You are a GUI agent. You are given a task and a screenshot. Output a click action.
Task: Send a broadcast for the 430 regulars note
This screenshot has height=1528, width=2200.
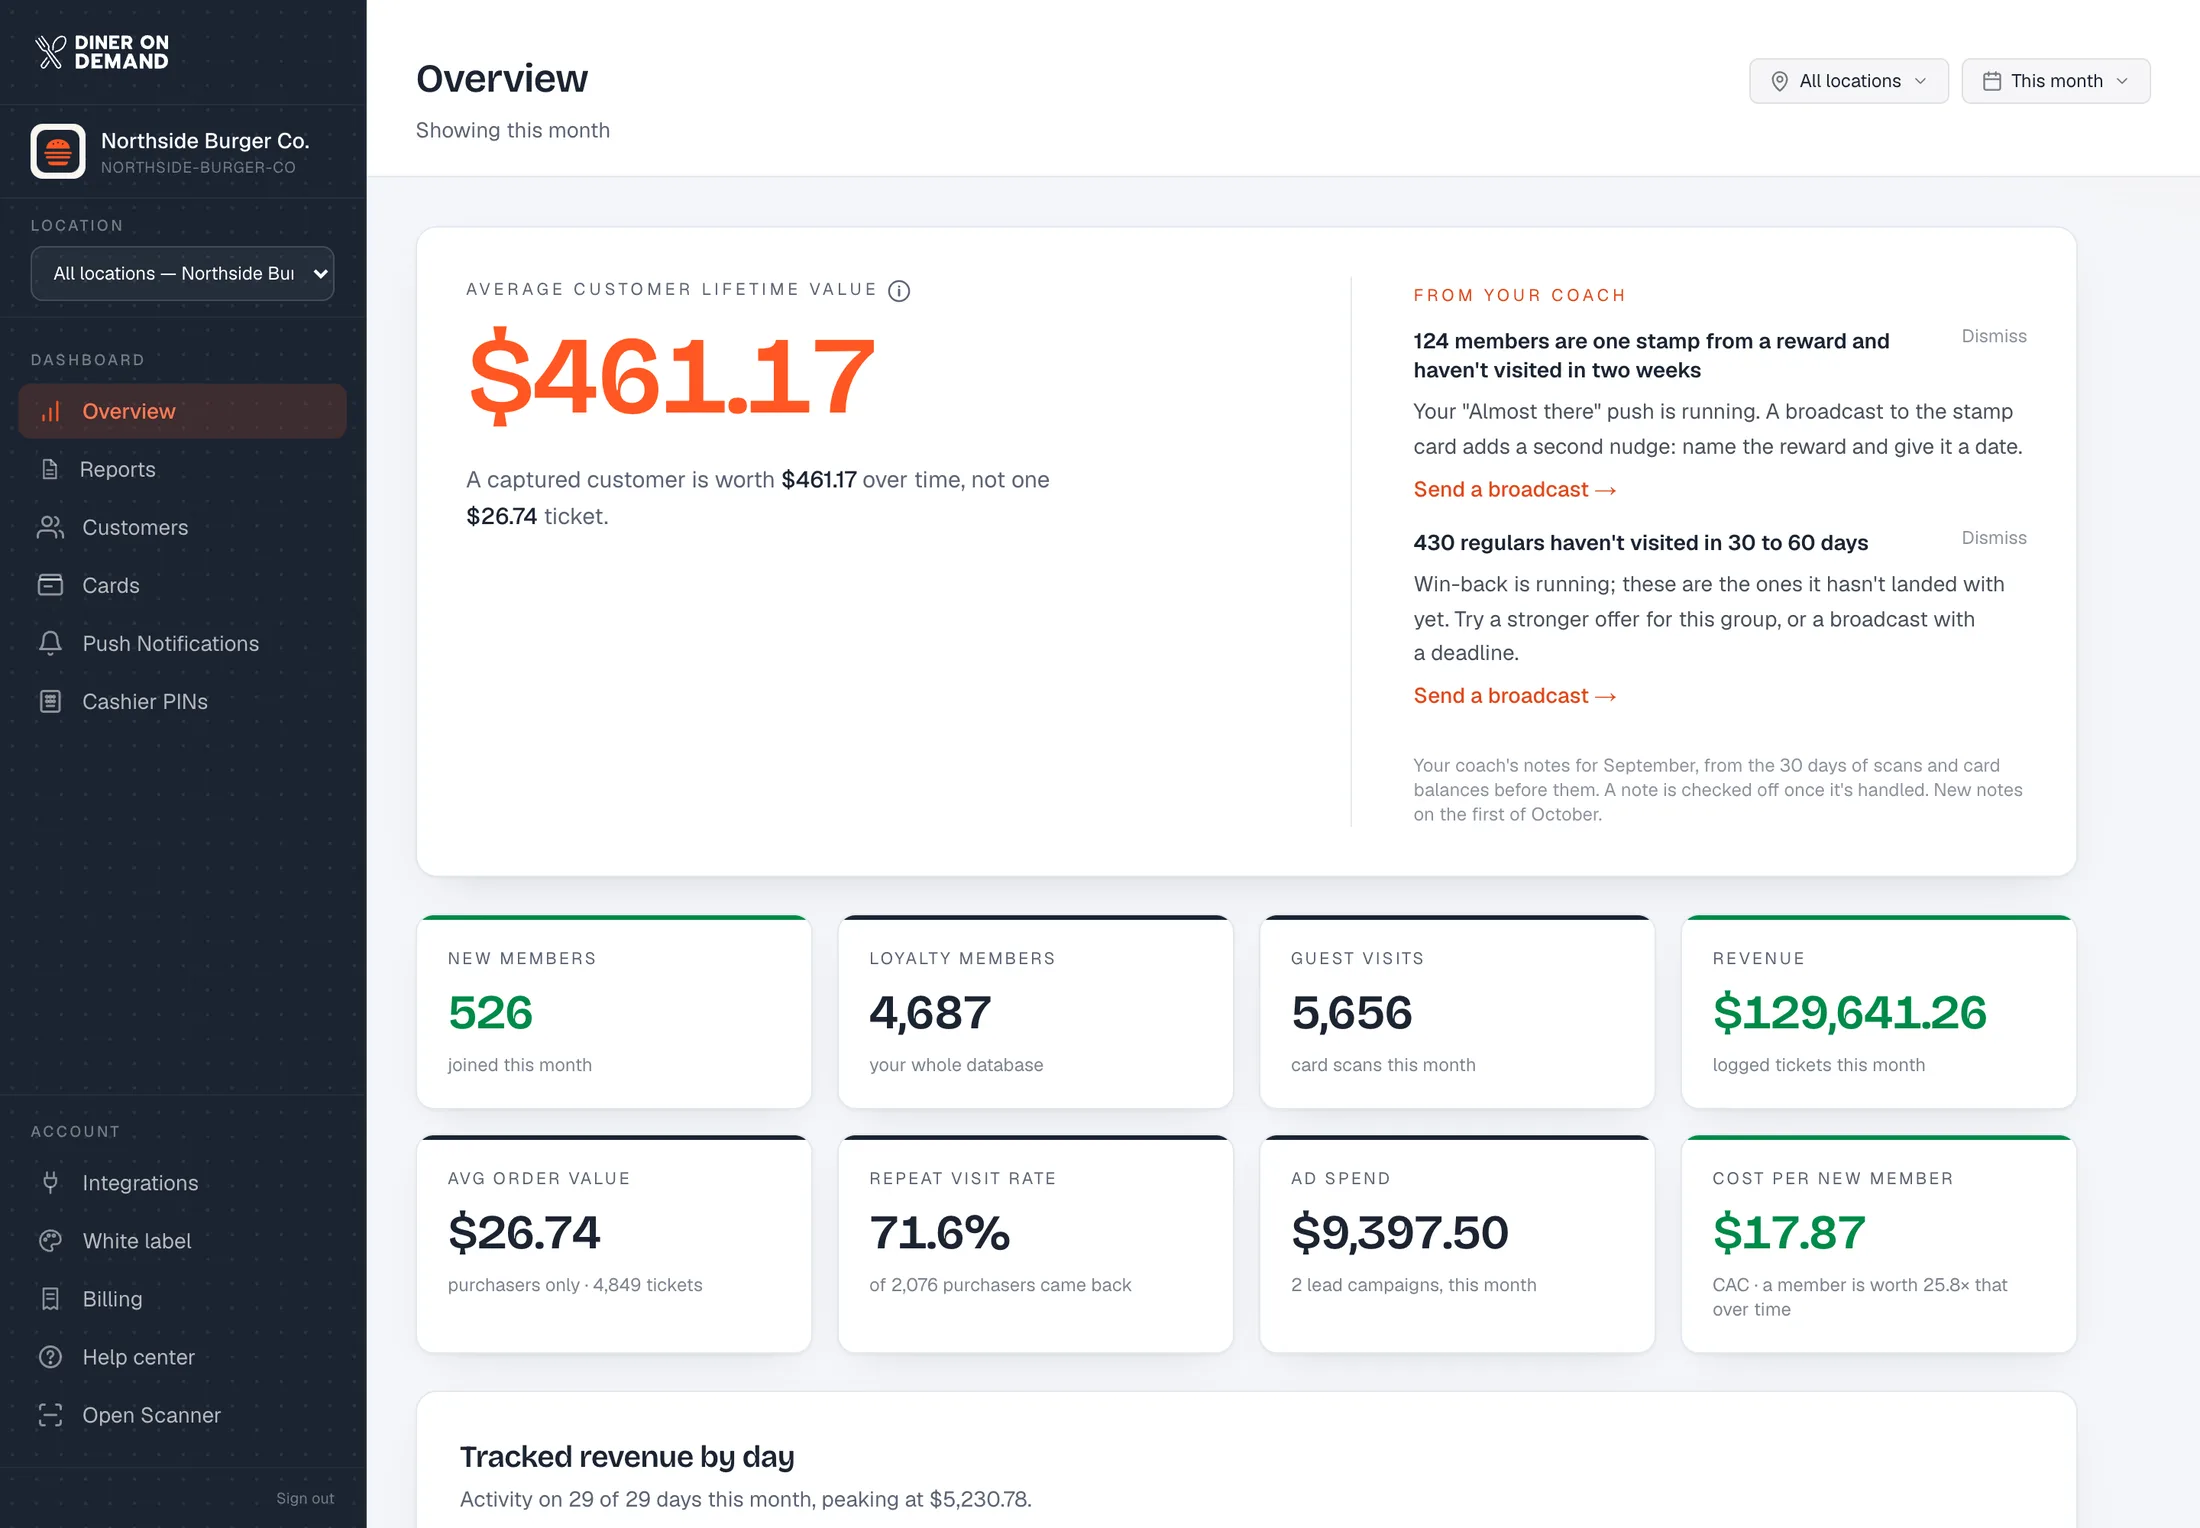coord(1514,695)
